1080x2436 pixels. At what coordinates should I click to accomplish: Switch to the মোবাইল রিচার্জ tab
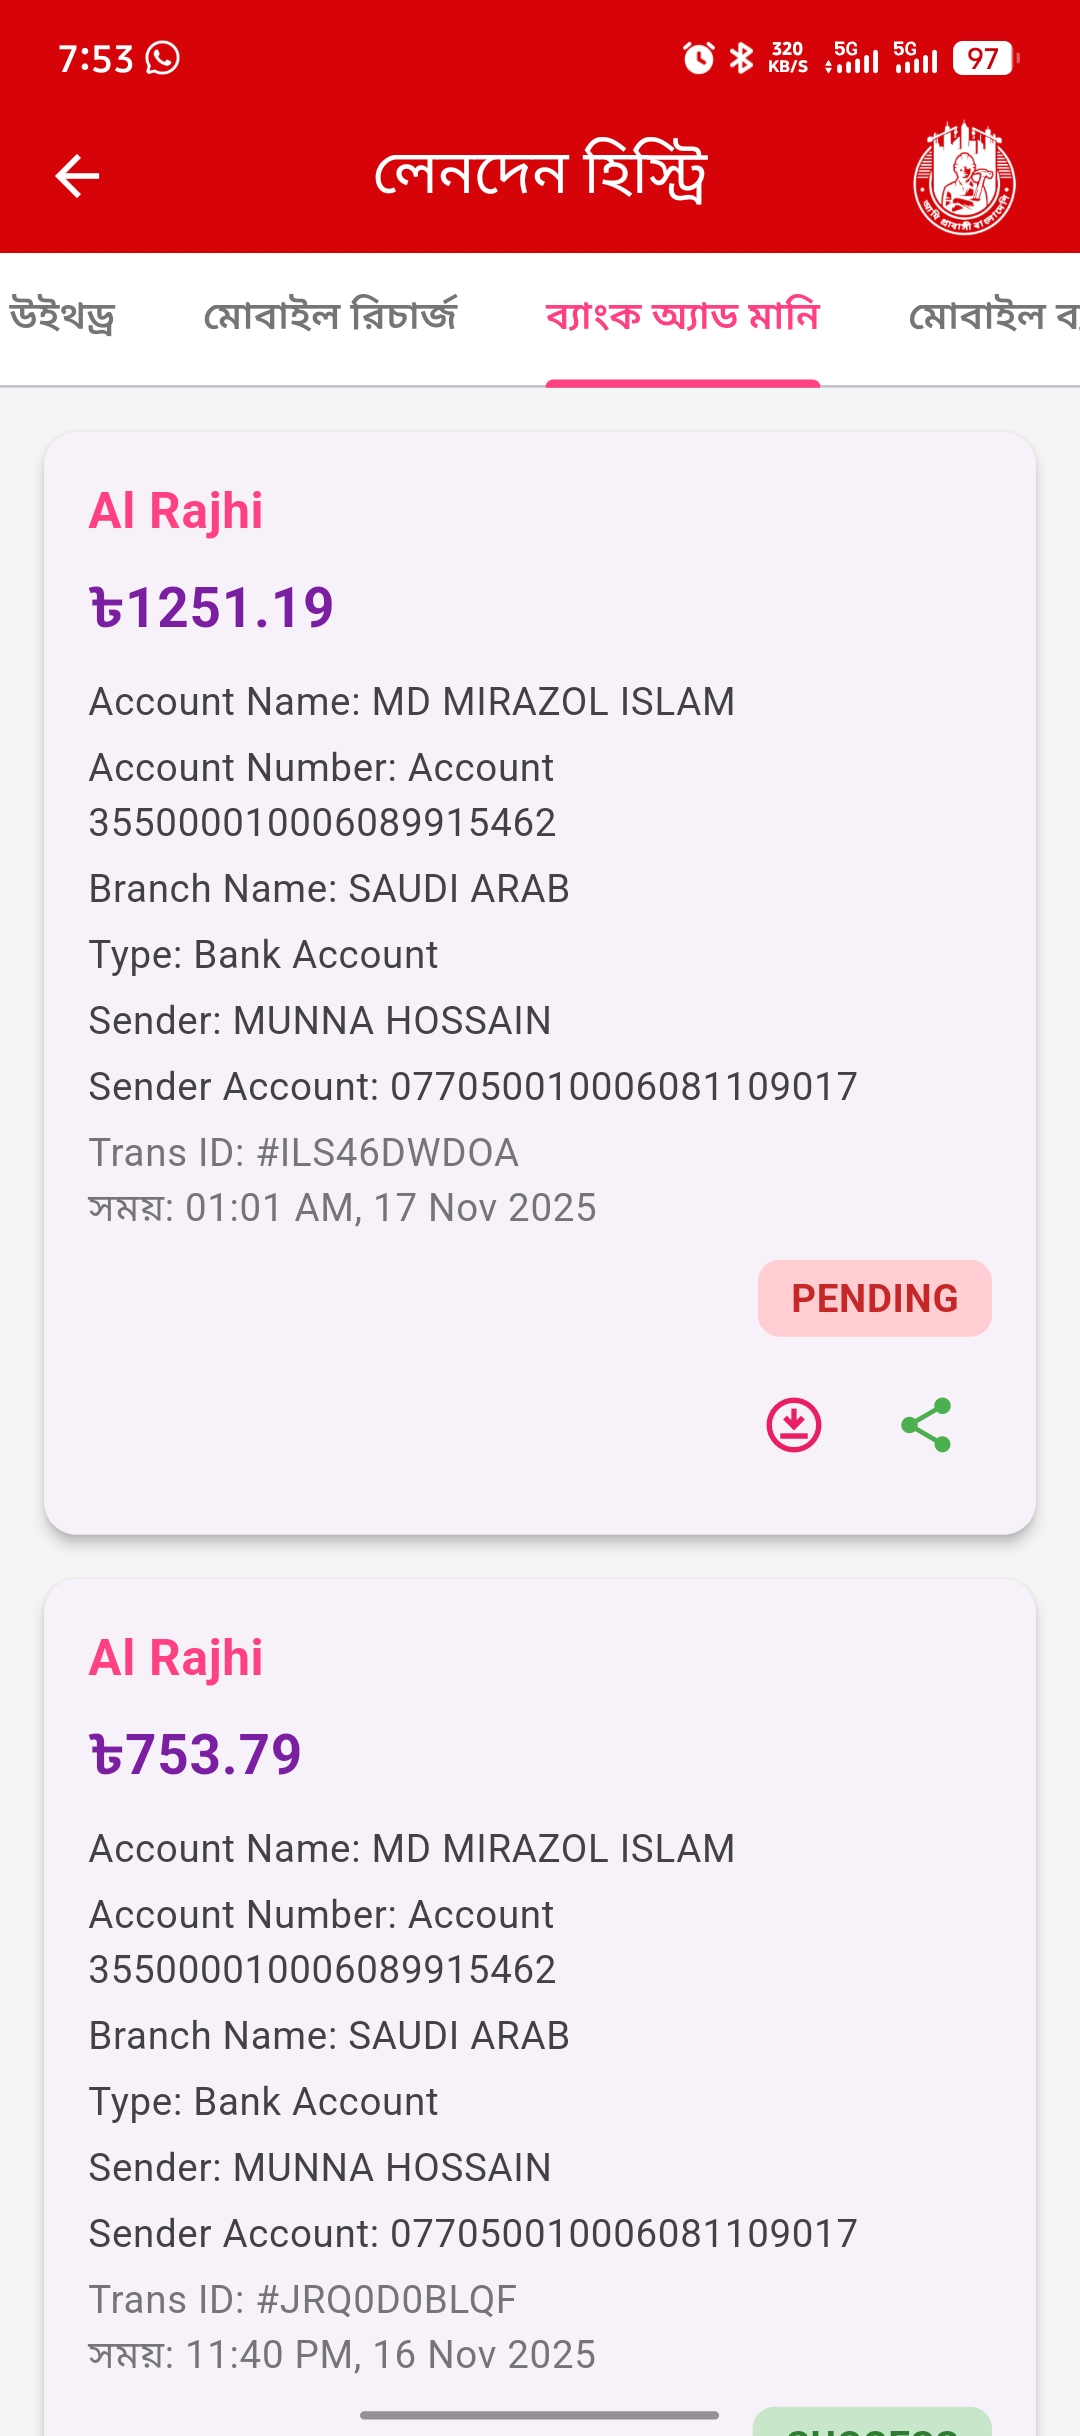(330, 317)
